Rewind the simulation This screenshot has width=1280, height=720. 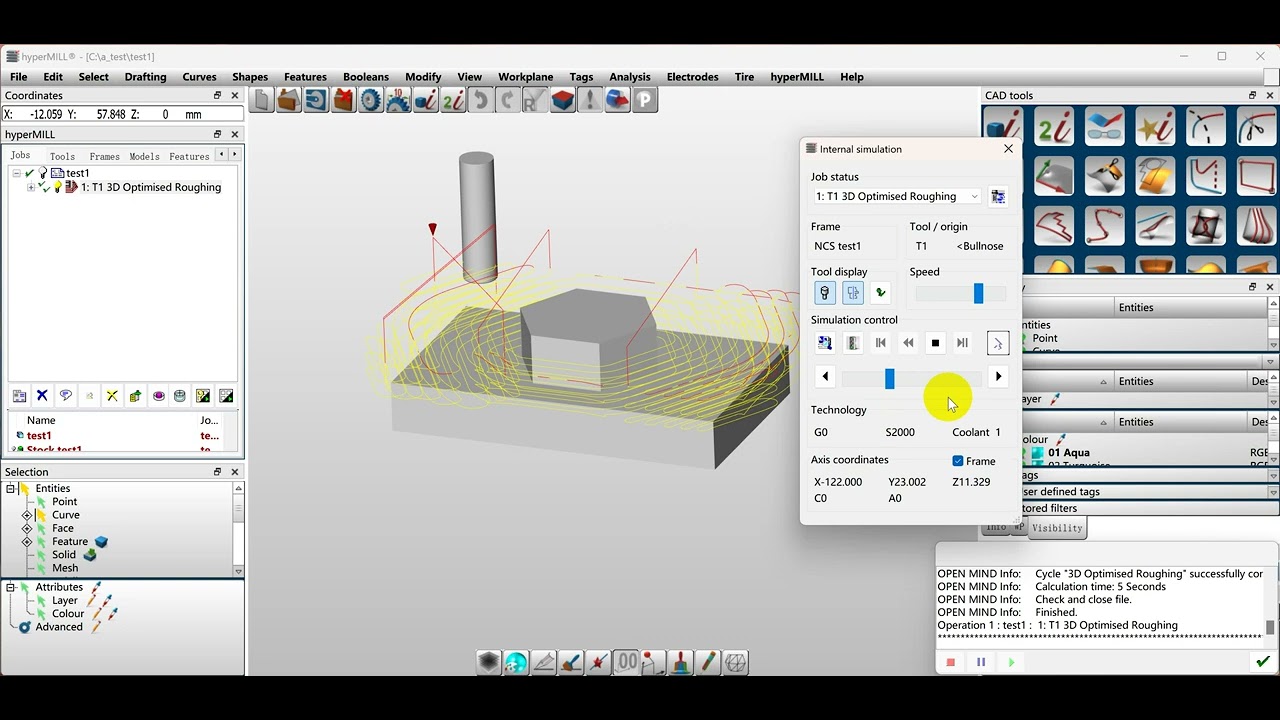(908, 343)
